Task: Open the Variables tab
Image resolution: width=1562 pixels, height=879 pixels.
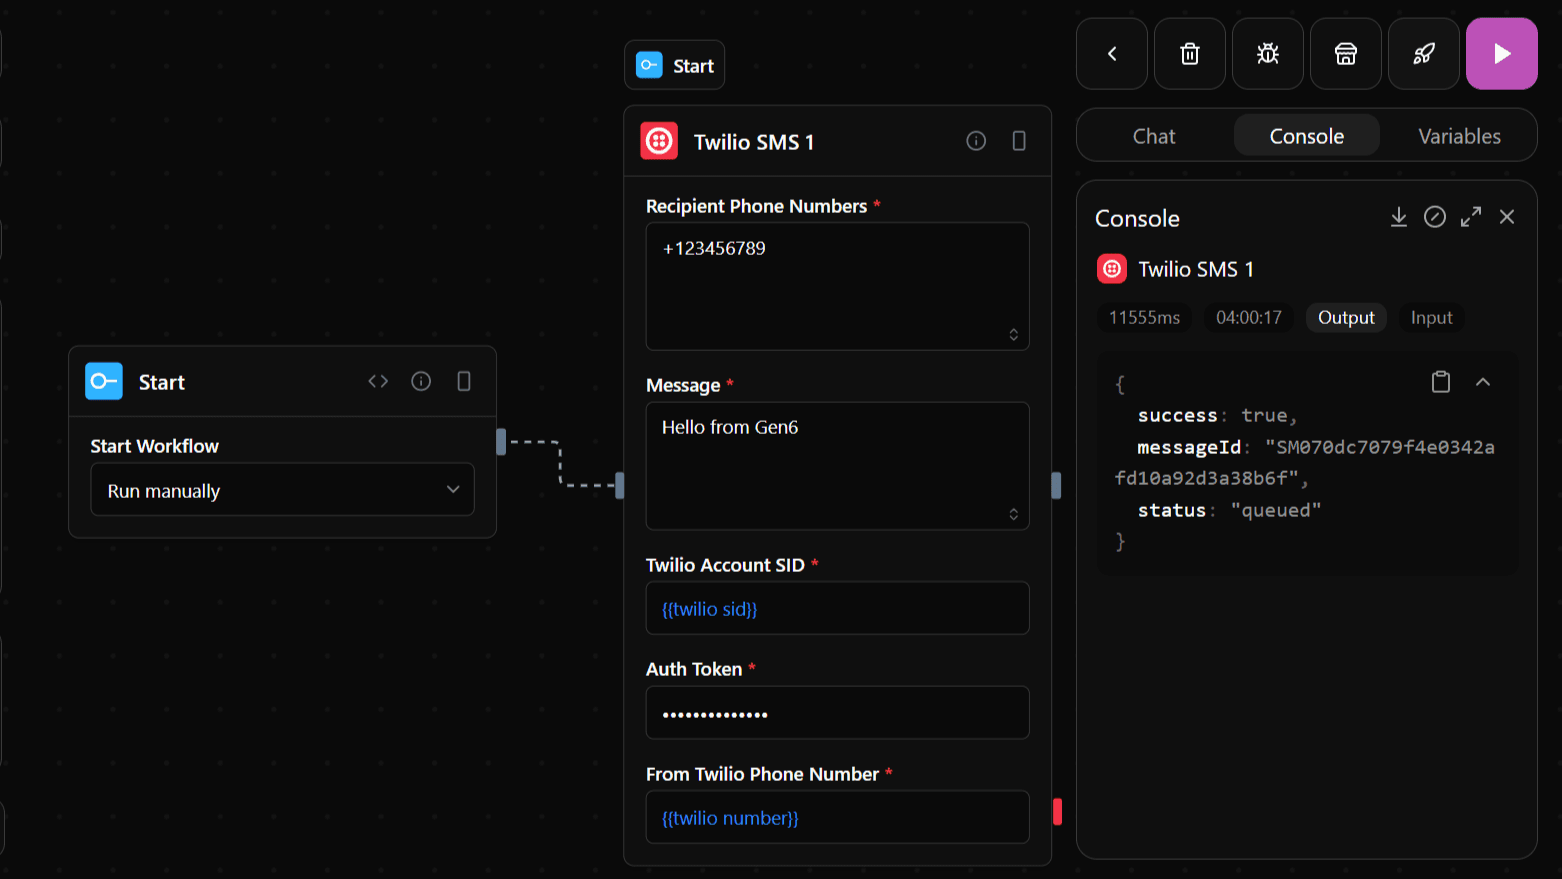Action: point(1458,135)
